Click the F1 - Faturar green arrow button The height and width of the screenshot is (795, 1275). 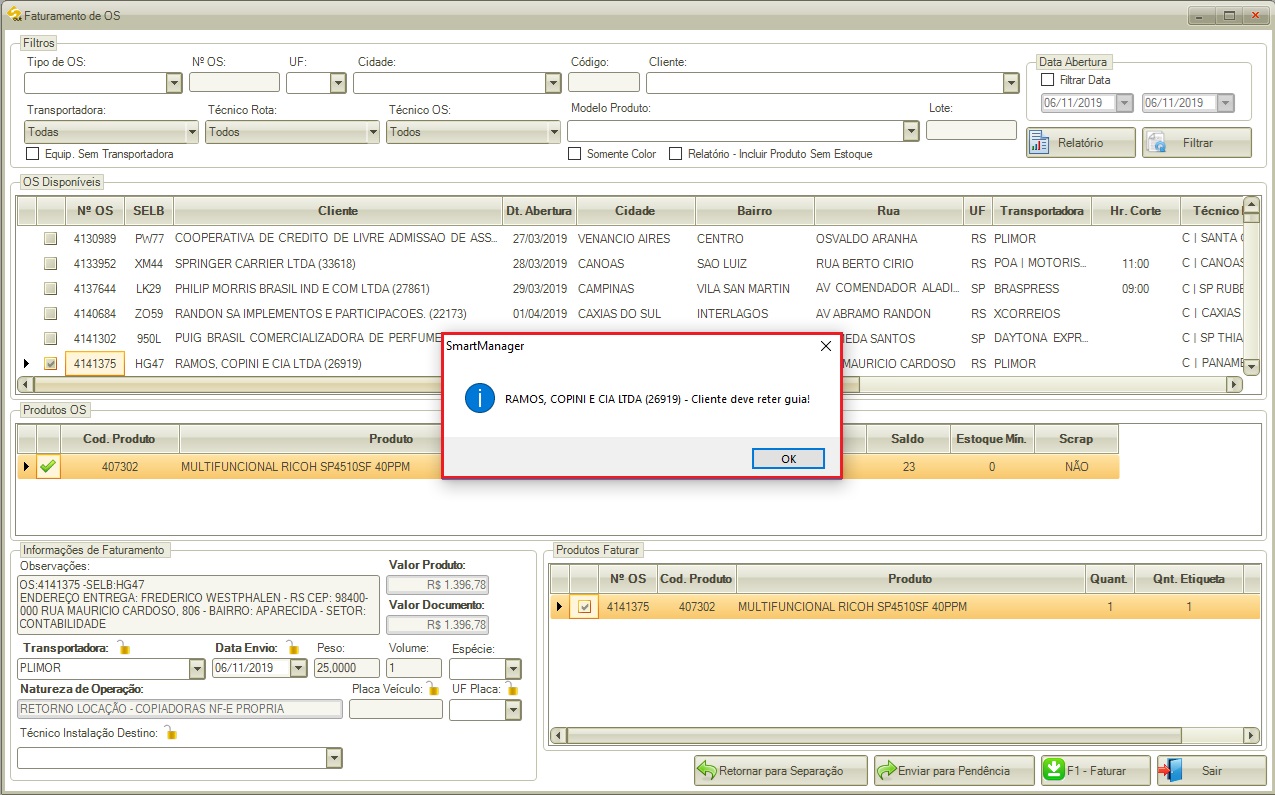1096,771
